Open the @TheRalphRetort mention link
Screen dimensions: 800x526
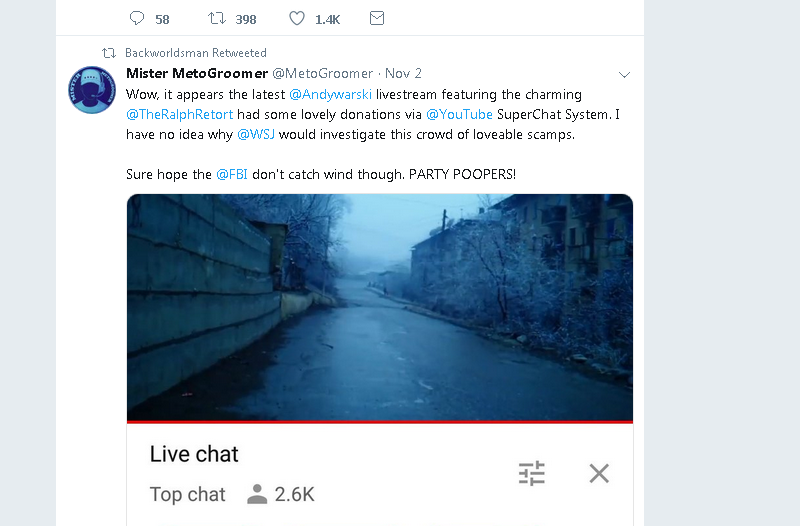[180, 114]
